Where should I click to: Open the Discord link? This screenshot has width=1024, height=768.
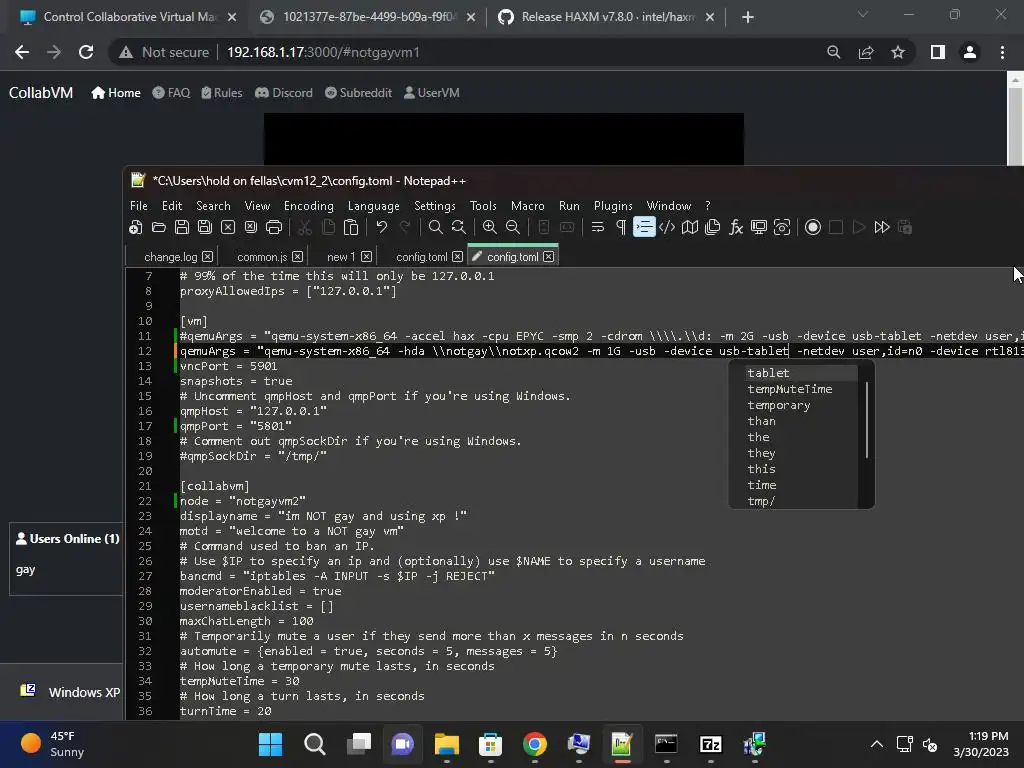(x=284, y=93)
